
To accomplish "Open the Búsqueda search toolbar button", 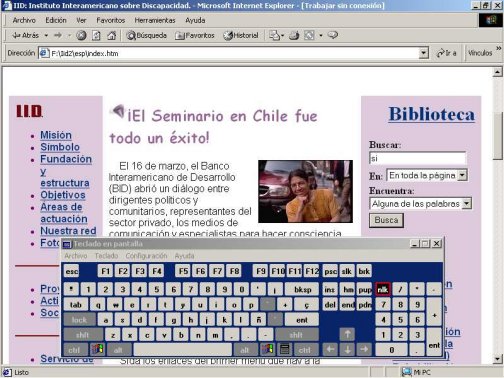I will (146, 35).
